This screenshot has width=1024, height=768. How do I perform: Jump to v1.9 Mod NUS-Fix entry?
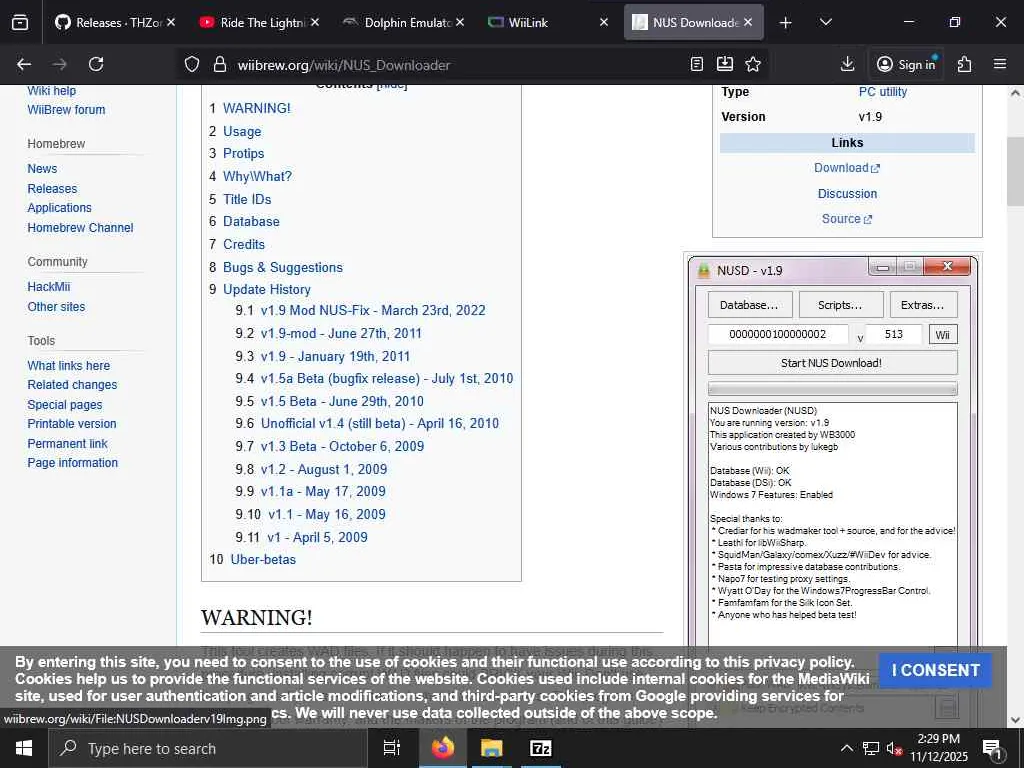[x=373, y=310]
